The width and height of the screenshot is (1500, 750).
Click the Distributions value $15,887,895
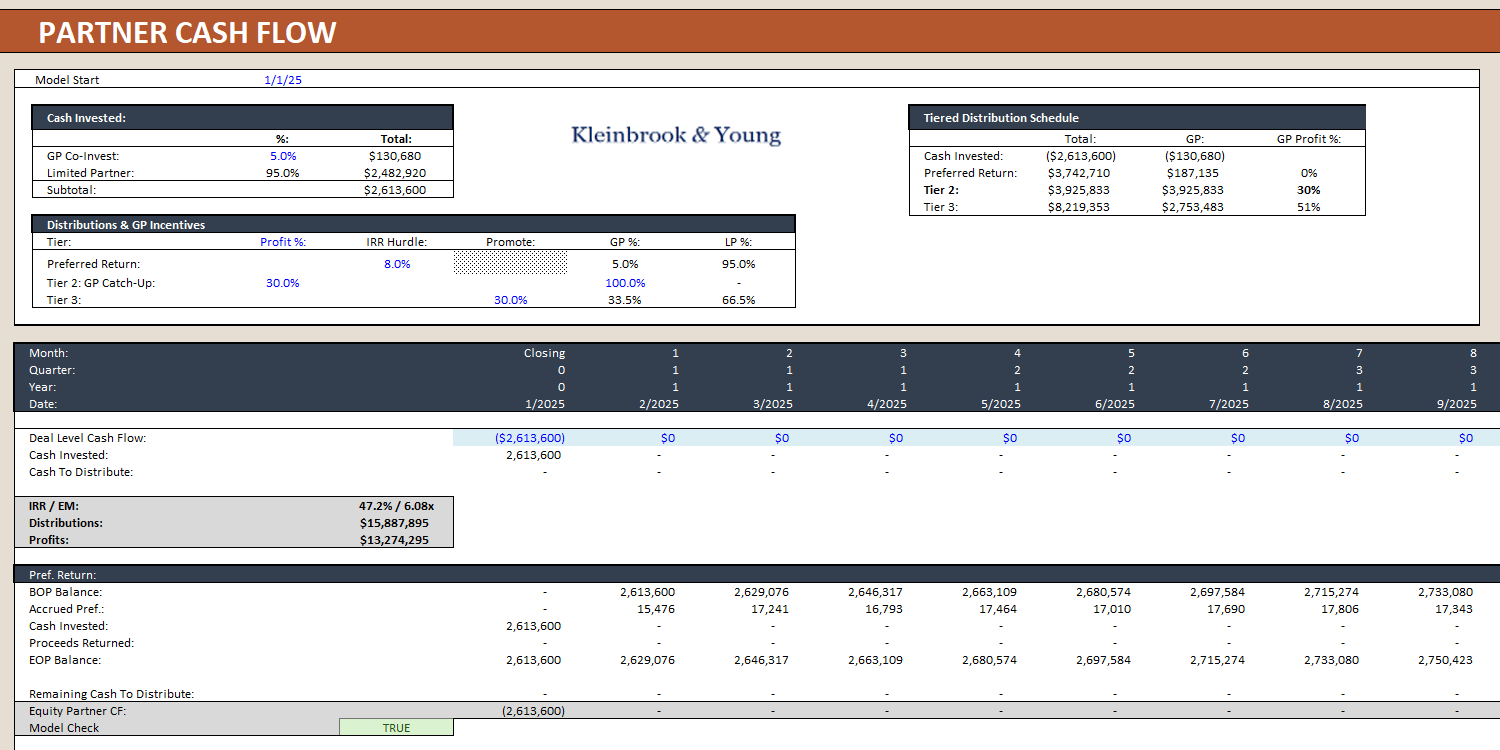tap(394, 523)
